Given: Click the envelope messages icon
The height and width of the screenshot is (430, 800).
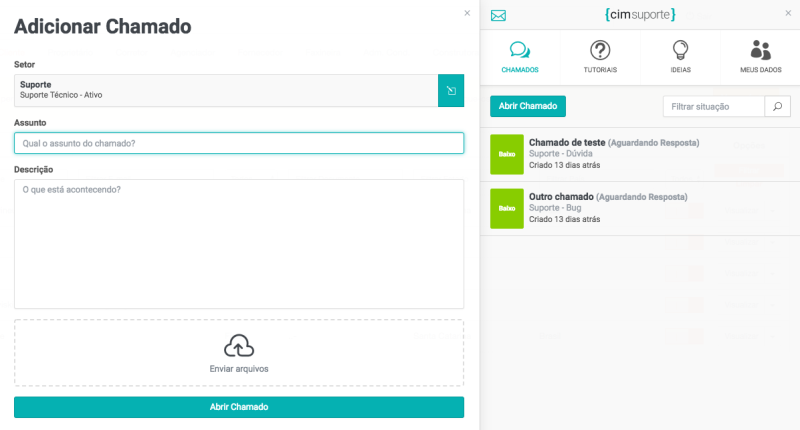Looking at the screenshot, I should click(x=499, y=15).
